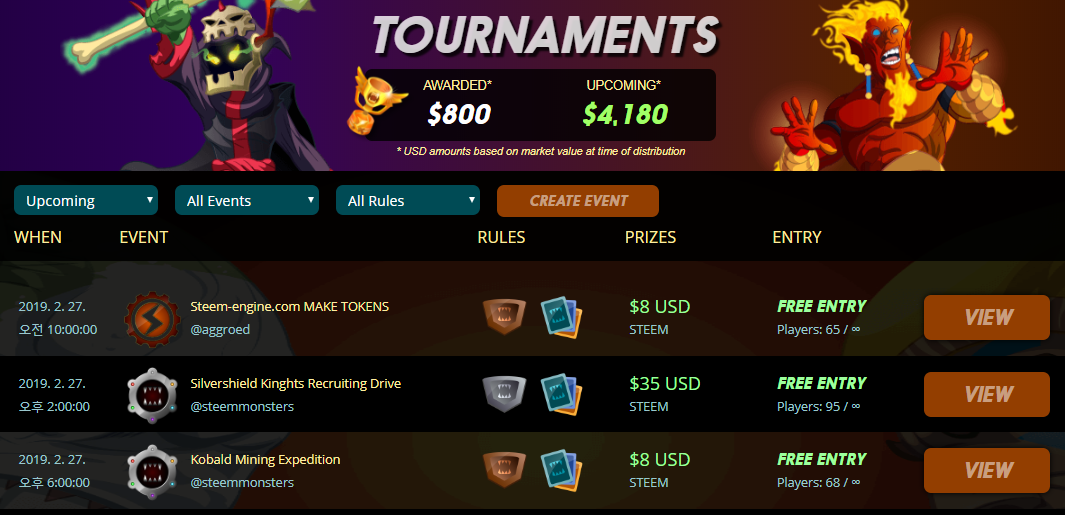Open the Upcoming status dropdown
Viewport: 1065px width, 515px height.
[x=86, y=200]
